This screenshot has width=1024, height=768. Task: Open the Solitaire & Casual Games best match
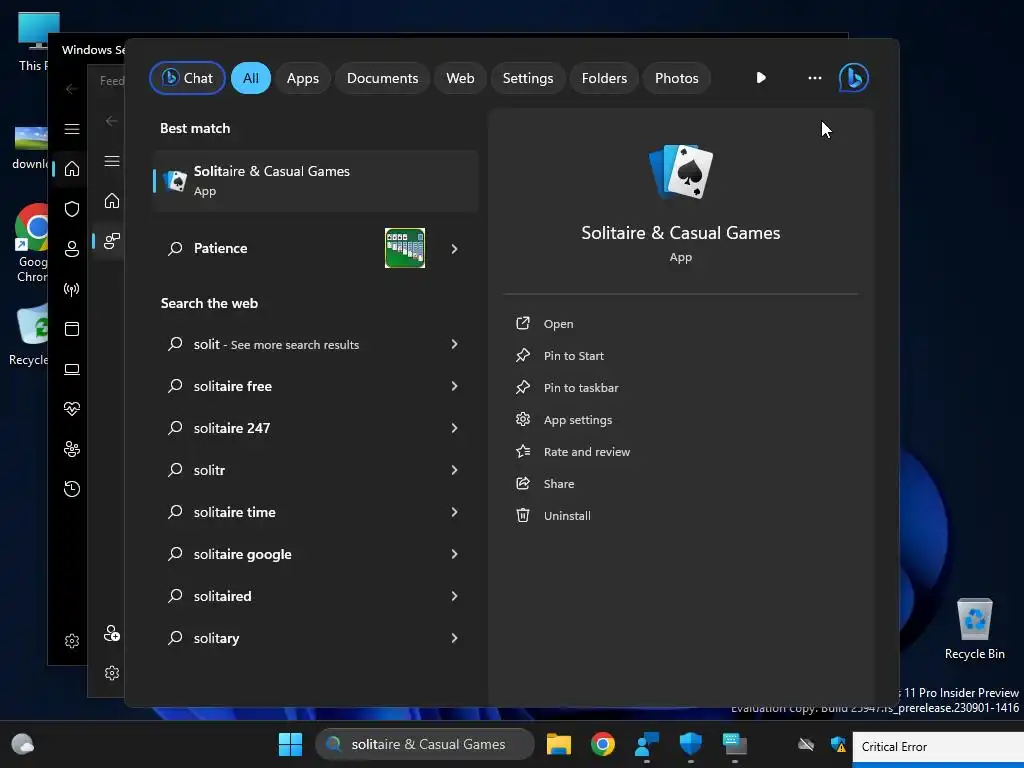point(316,181)
